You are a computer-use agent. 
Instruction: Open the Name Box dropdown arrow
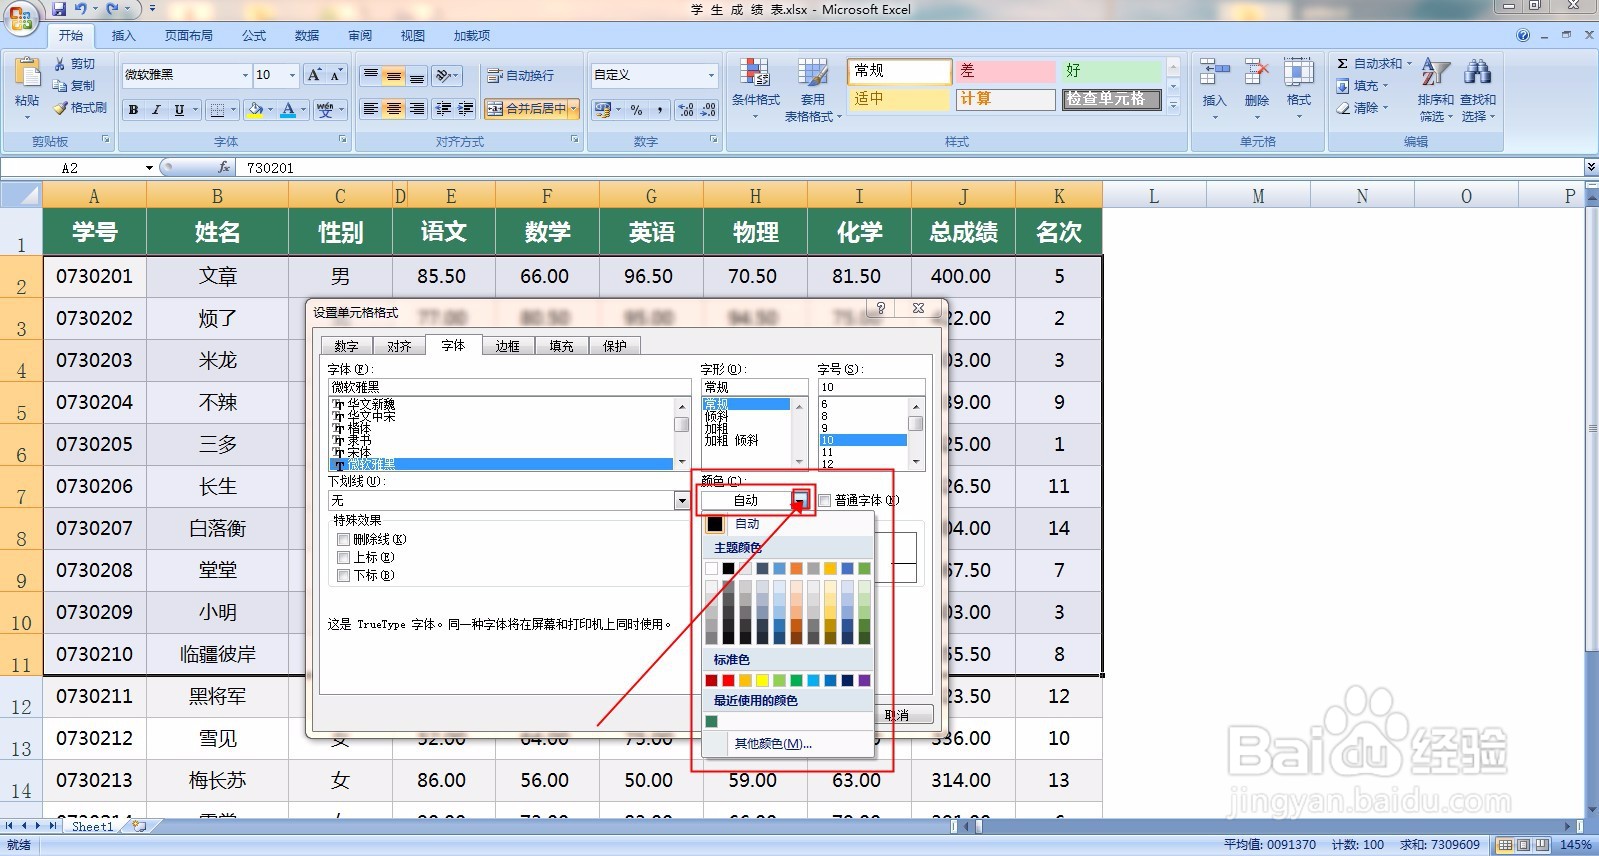149,168
